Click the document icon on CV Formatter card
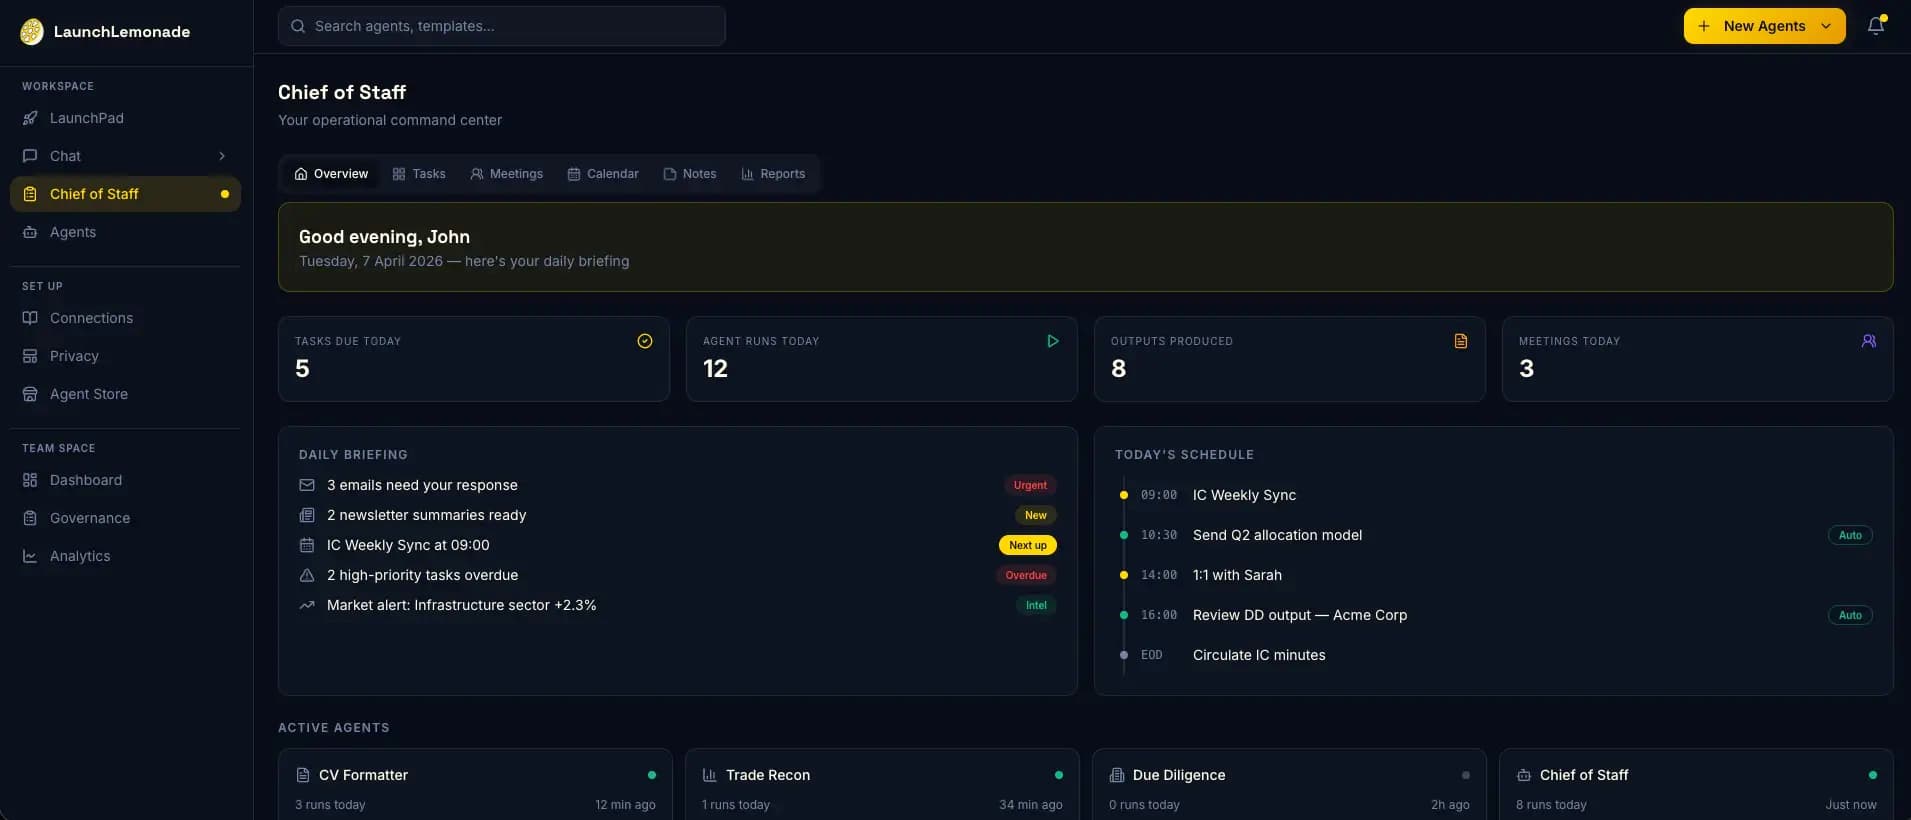 pos(303,775)
